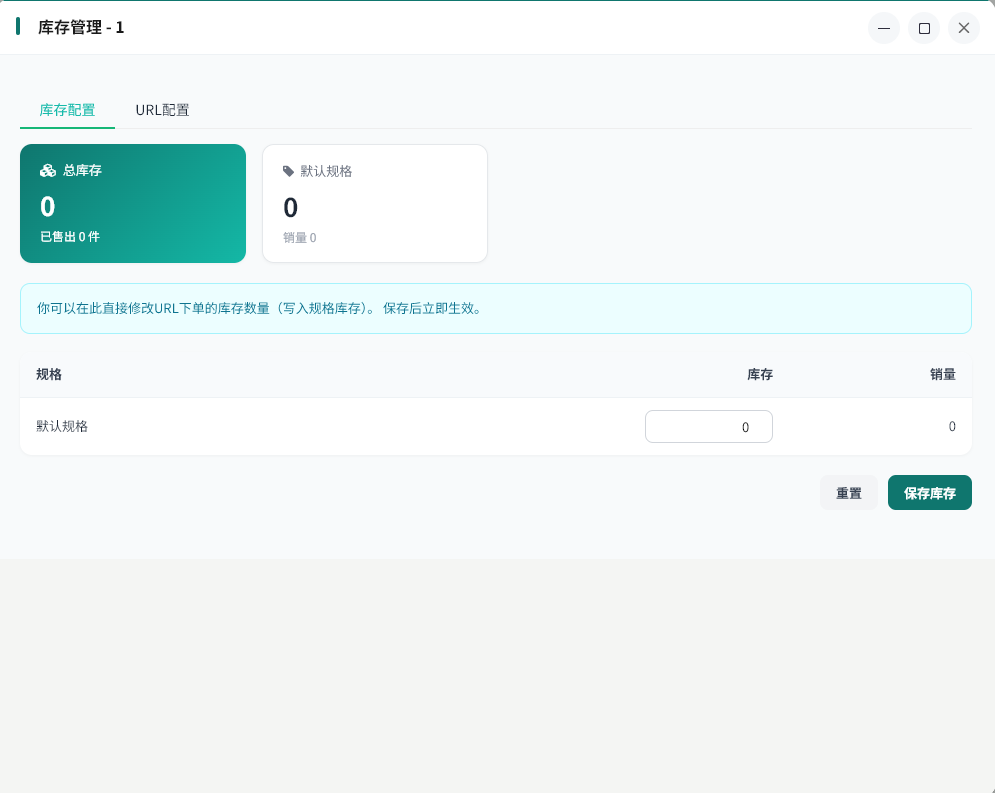The width and height of the screenshot is (995, 793).
Task: Click the green accent bar before window title
Action: [18, 27]
